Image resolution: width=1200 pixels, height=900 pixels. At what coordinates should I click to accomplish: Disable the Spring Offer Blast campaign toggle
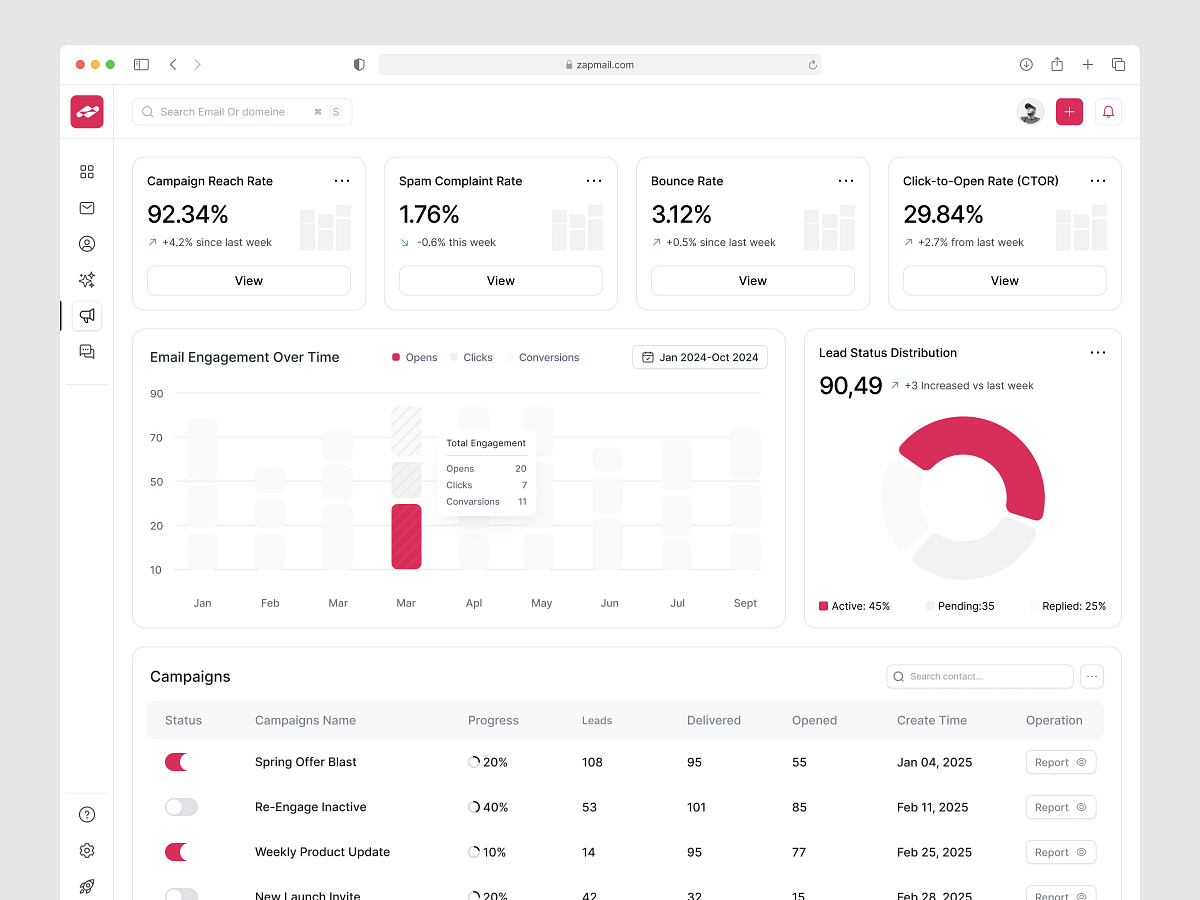pos(177,762)
